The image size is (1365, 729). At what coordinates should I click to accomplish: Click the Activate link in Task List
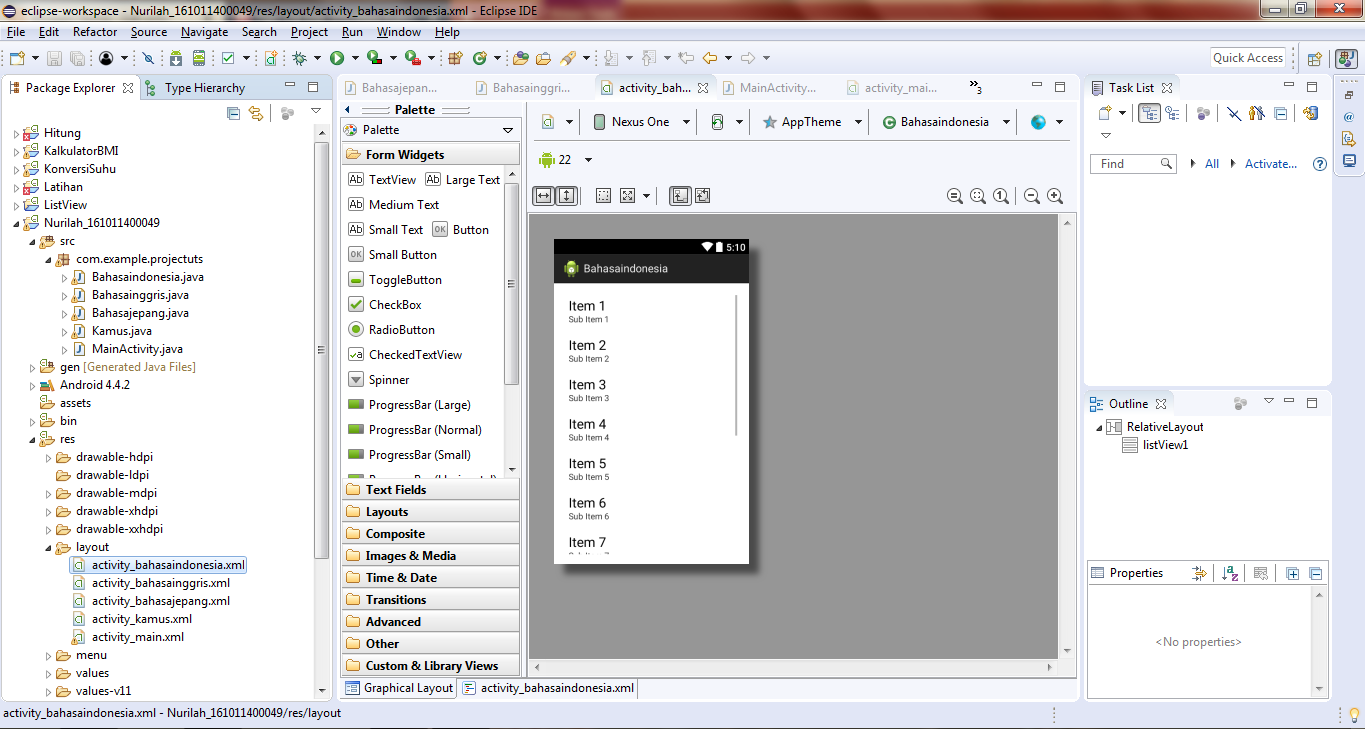pyautogui.click(x=1271, y=163)
